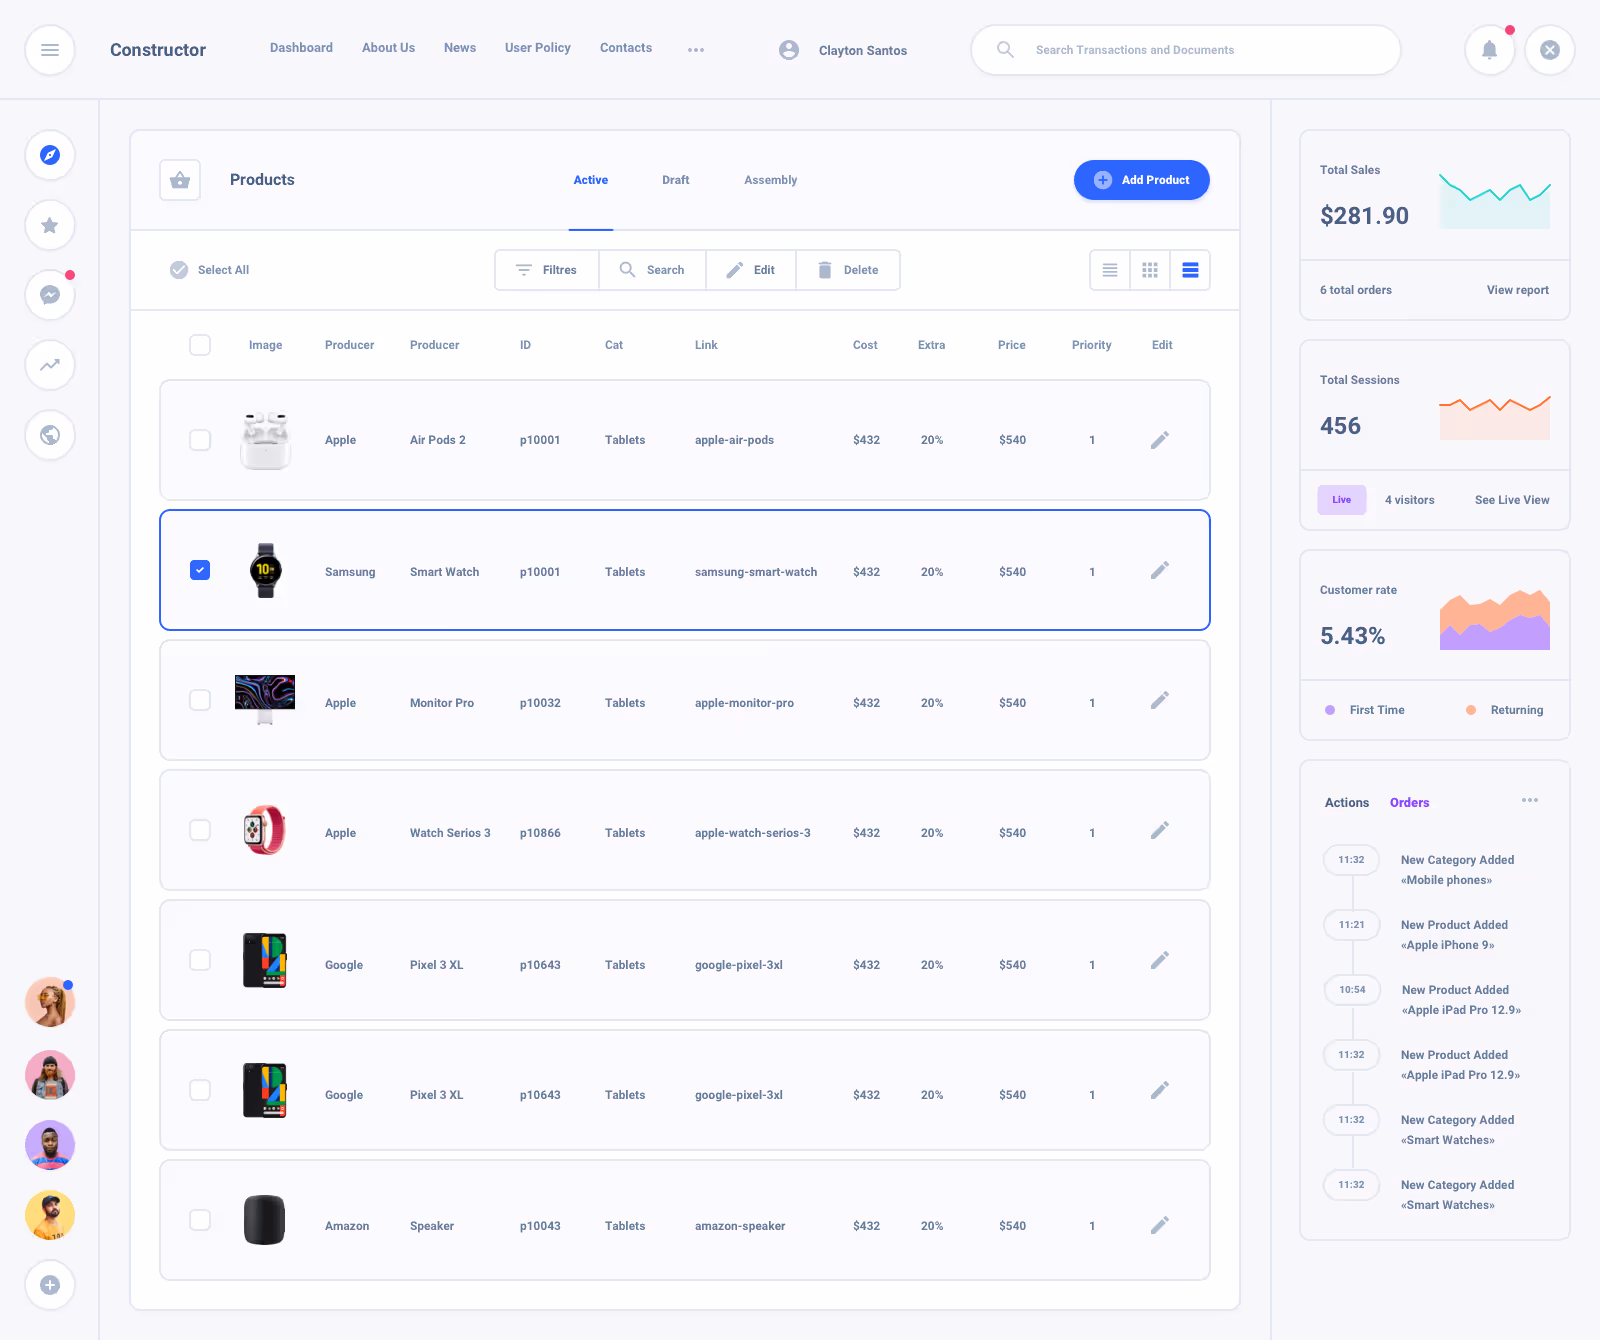This screenshot has width=1600, height=1340.
Task: Click the Monitor Pro product thumbnail
Action: 265,700
